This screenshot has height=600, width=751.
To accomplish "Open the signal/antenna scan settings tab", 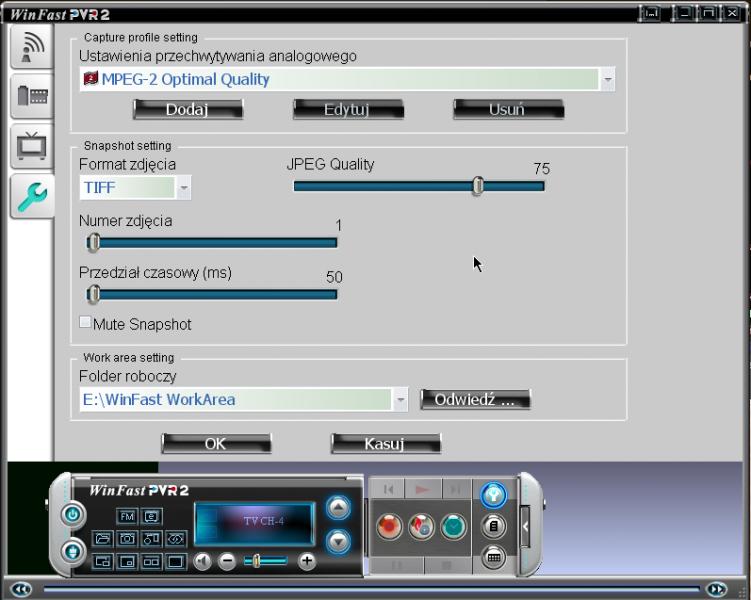I will (32, 47).
